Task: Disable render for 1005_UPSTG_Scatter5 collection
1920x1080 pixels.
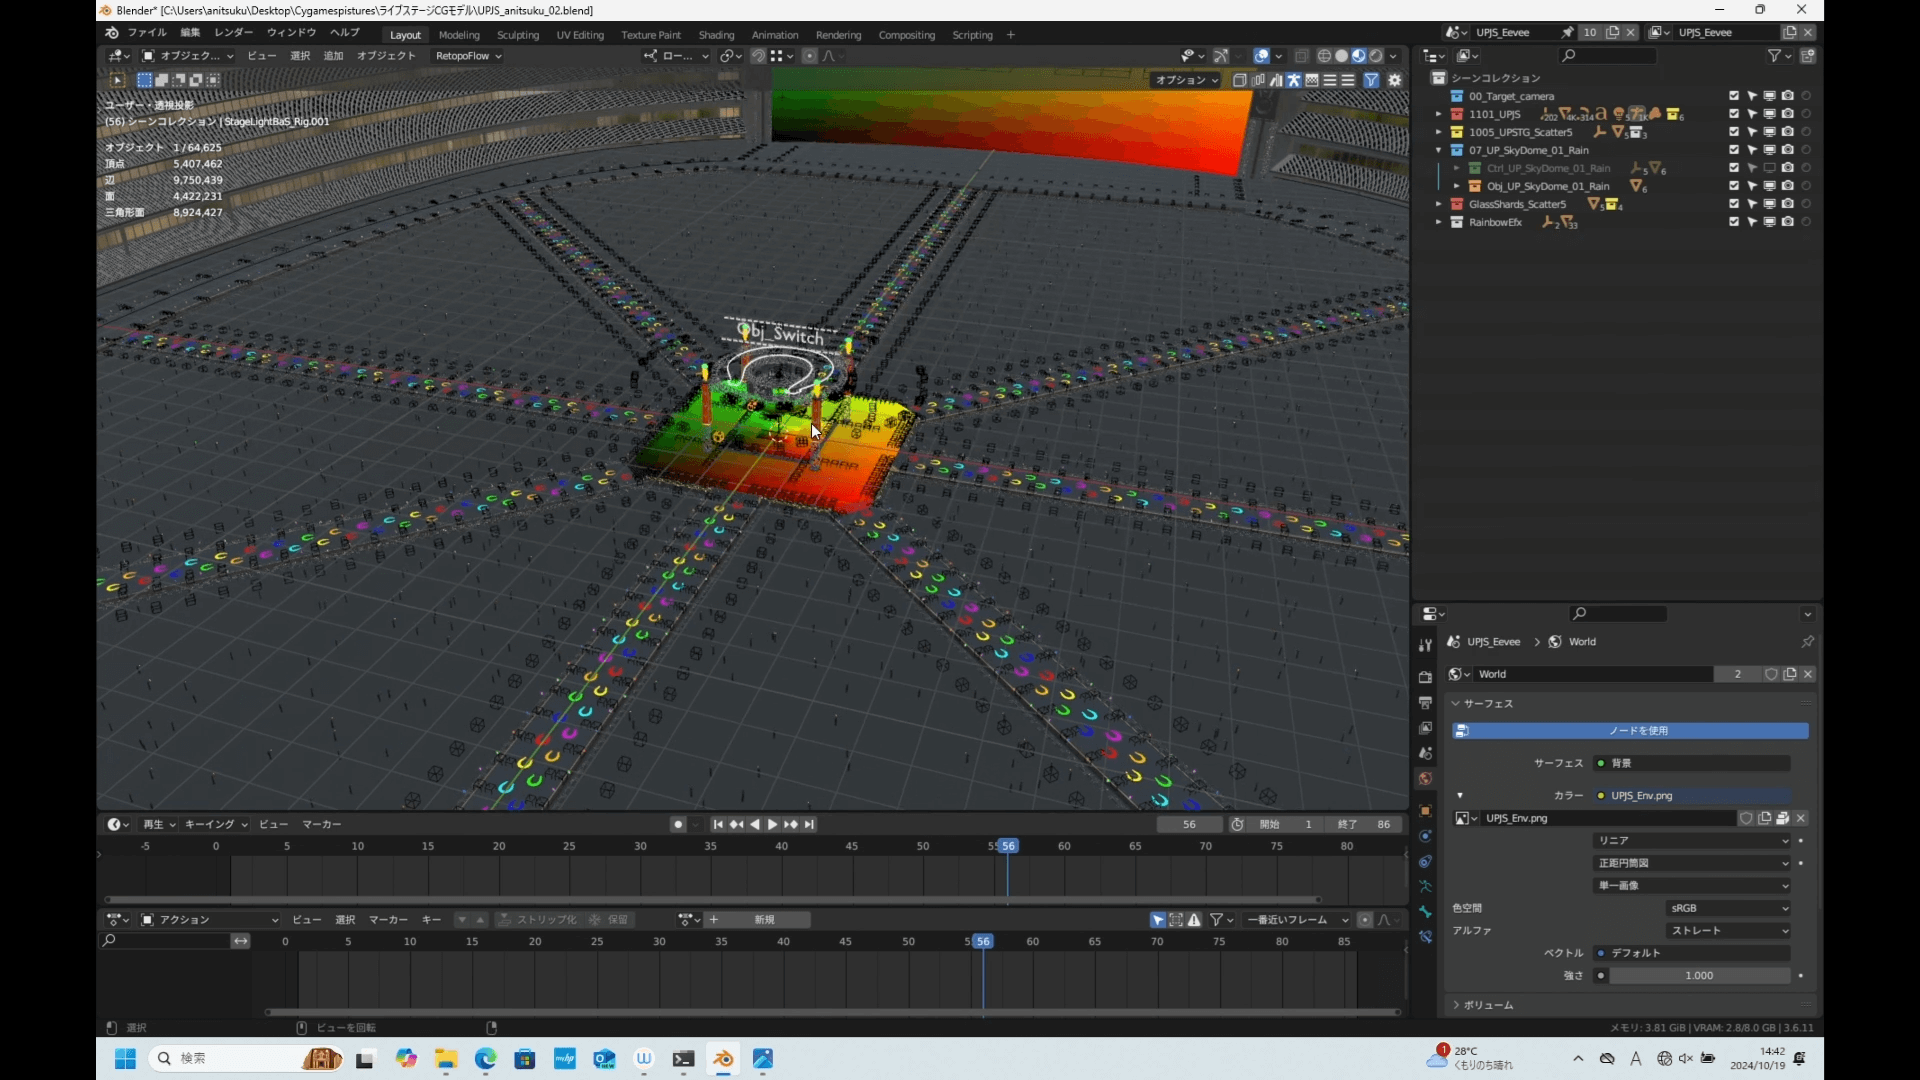Action: click(1788, 132)
